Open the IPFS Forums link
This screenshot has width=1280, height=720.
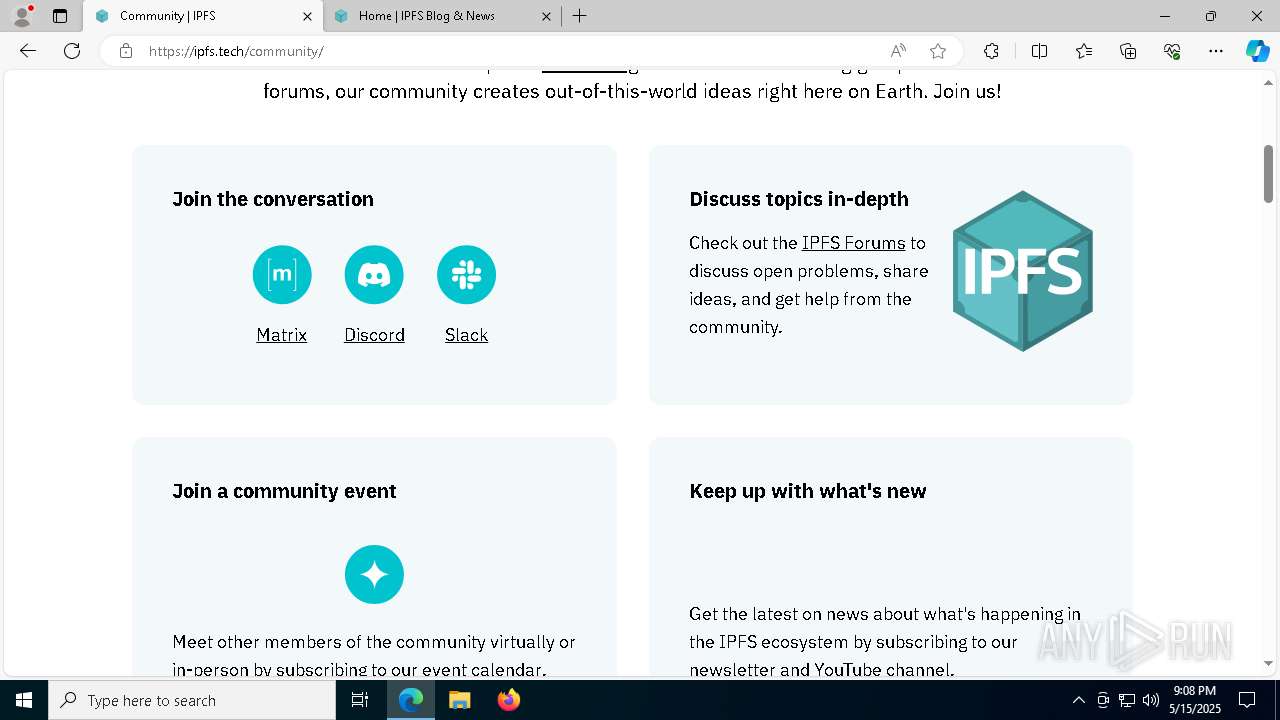pyautogui.click(x=853, y=243)
